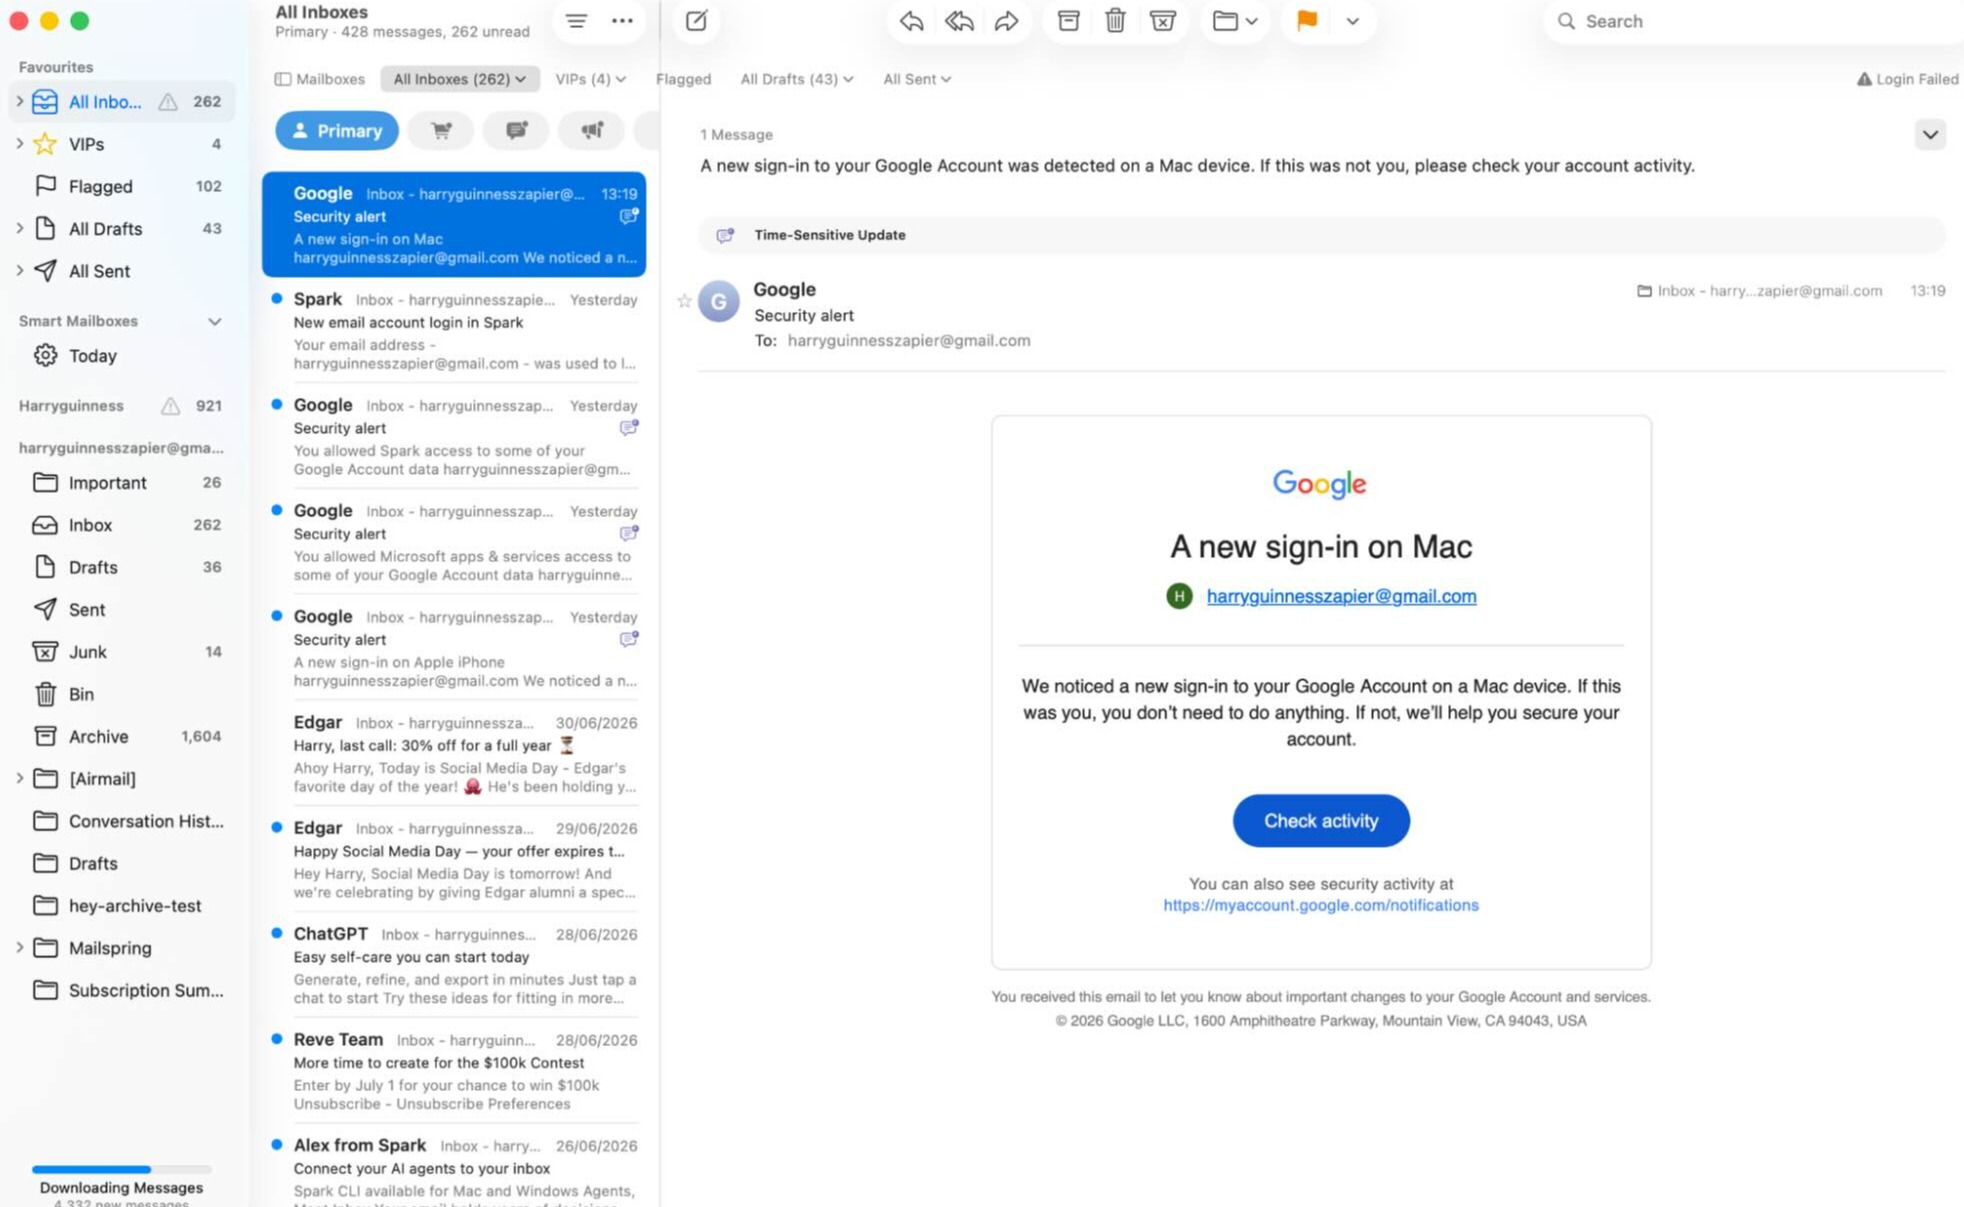This screenshot has height=1207, width=1964.
Task: Click Google sender avatar
Action: (x=718, y=301)
